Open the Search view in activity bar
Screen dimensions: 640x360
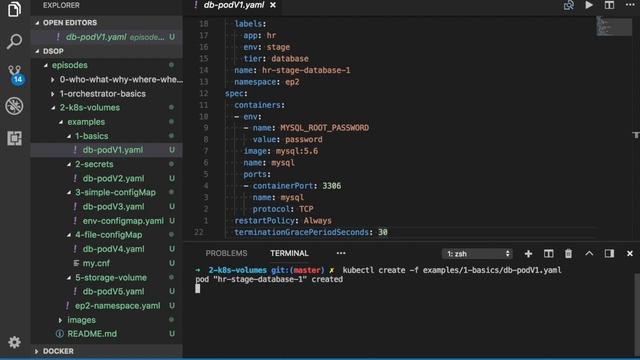[x=14, y=41]
